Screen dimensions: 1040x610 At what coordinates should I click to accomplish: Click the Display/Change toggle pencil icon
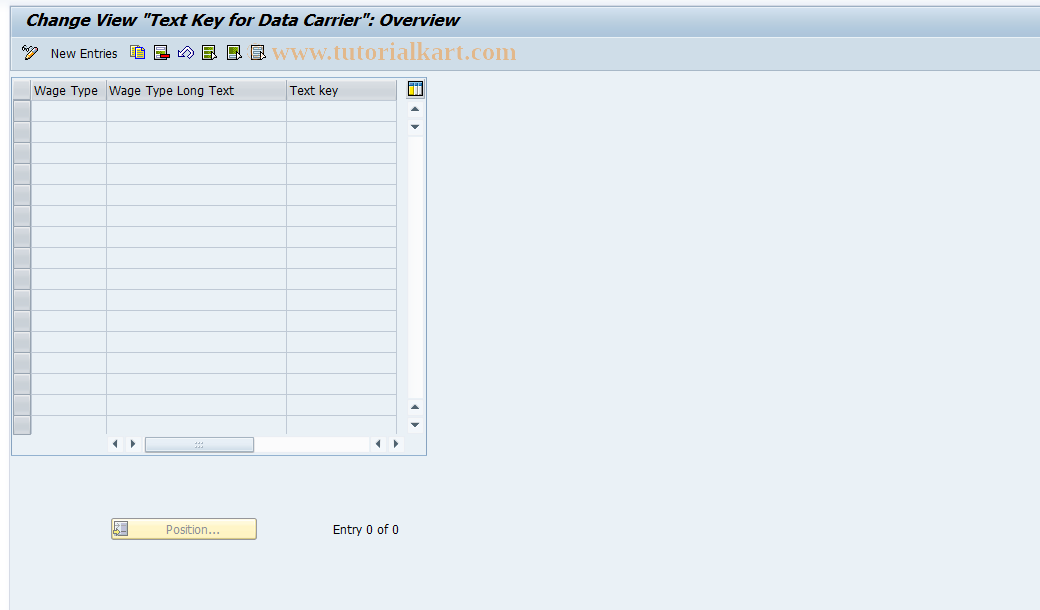coord(30,53)
